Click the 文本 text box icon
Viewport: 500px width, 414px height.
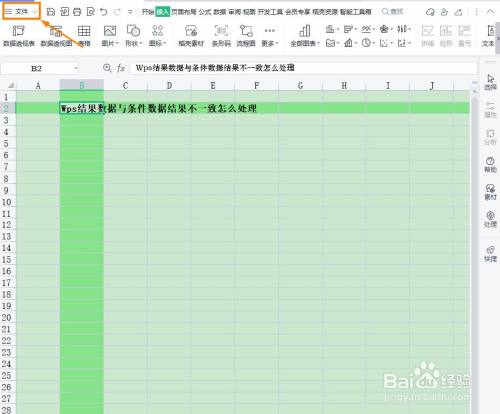coord(490,36)
